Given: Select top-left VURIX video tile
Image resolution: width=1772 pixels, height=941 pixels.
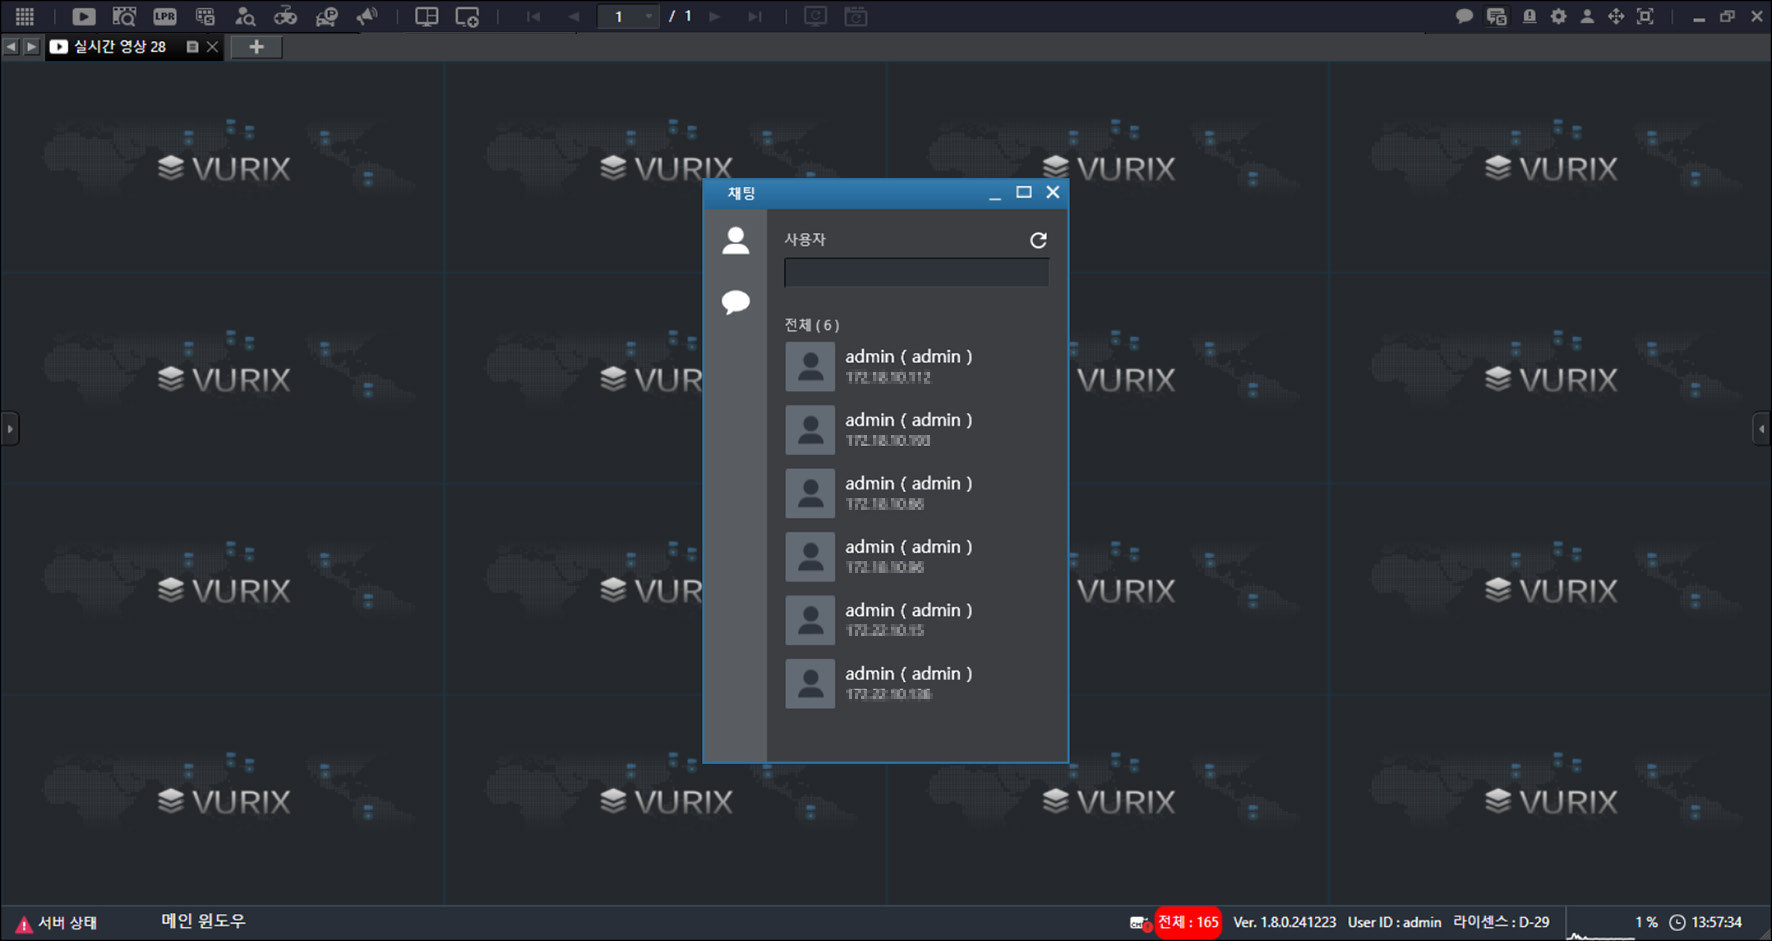Looking at the screenshot, I should tap(222, 167).
